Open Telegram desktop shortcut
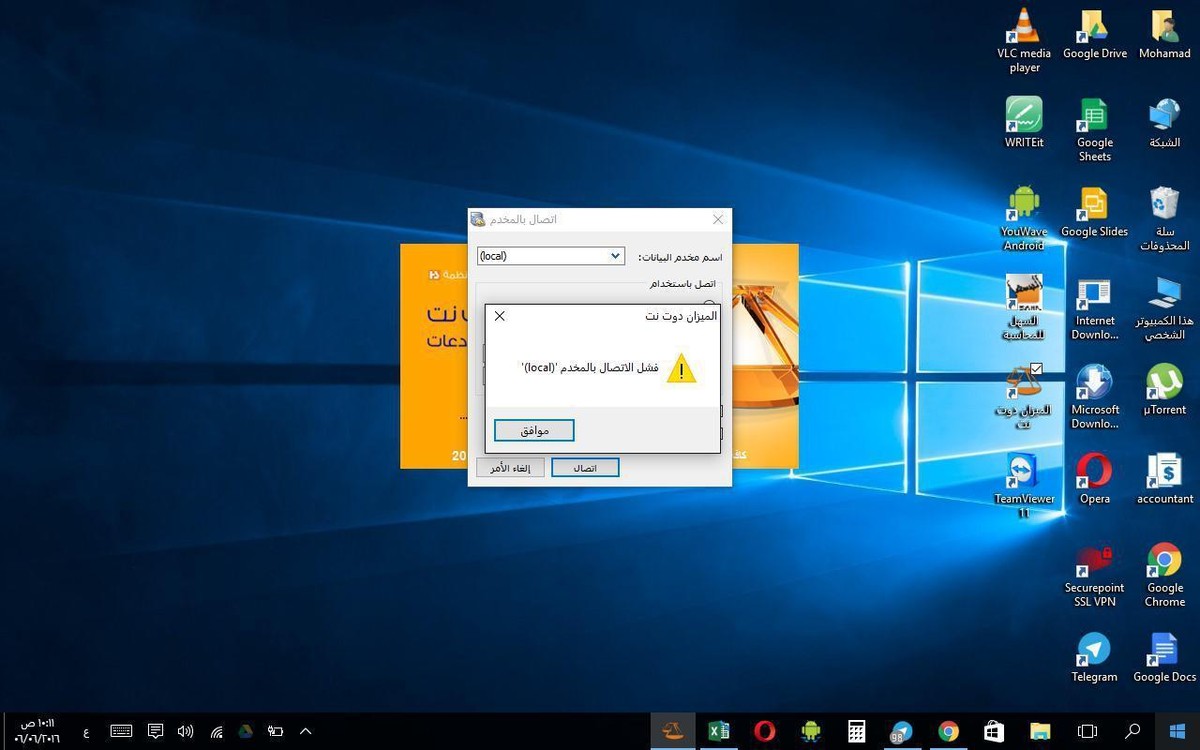1200x750 pixels. (x=1094, y=657)
